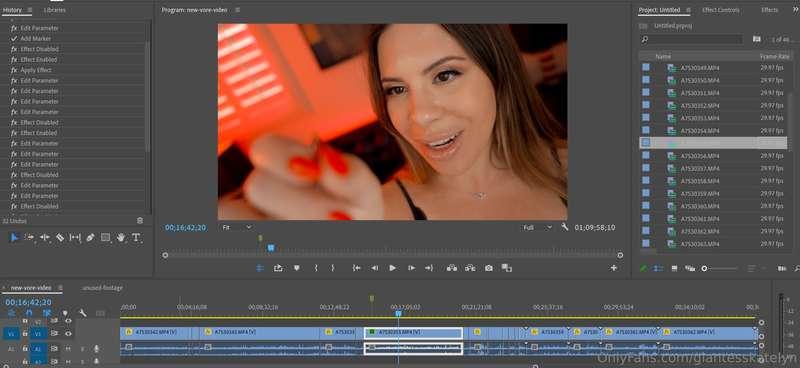Toggle linked selection in timeline
800x368 pixels.
pyautogui.click(x=46, y=313)
